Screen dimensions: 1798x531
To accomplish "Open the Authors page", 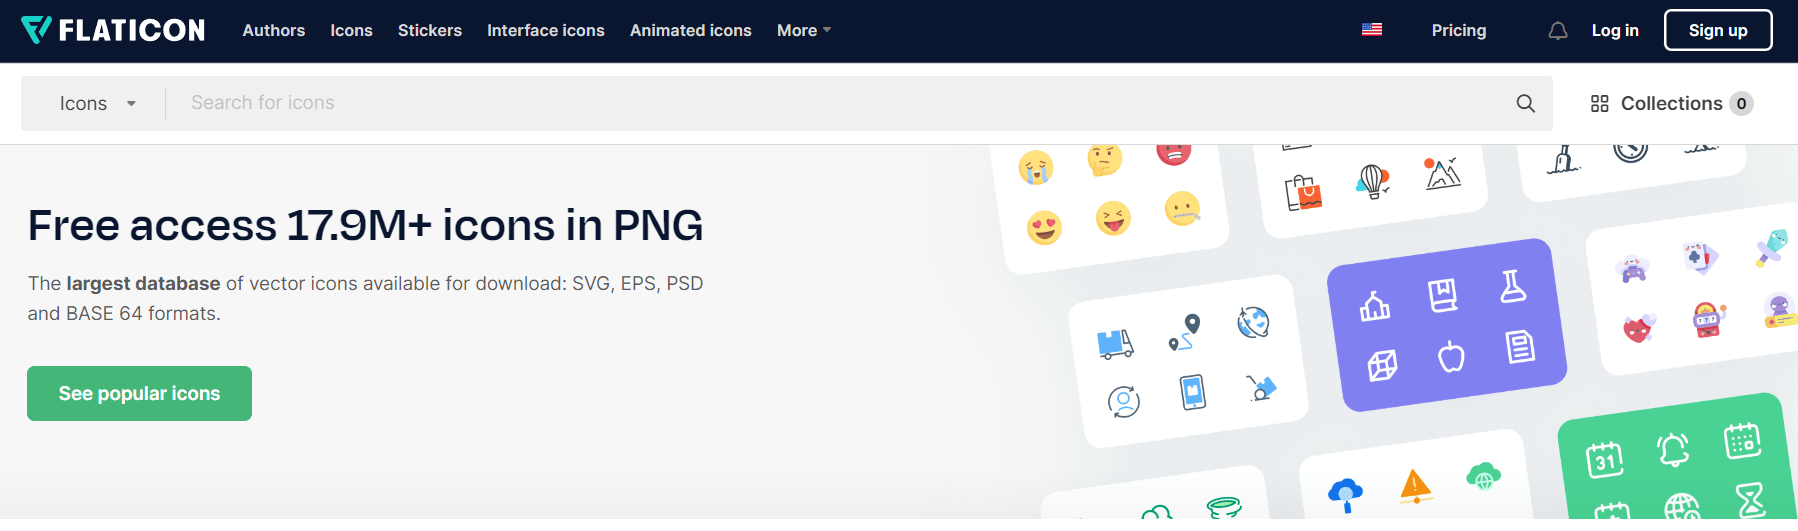I will pyautogui.click(x=274, y=30).
